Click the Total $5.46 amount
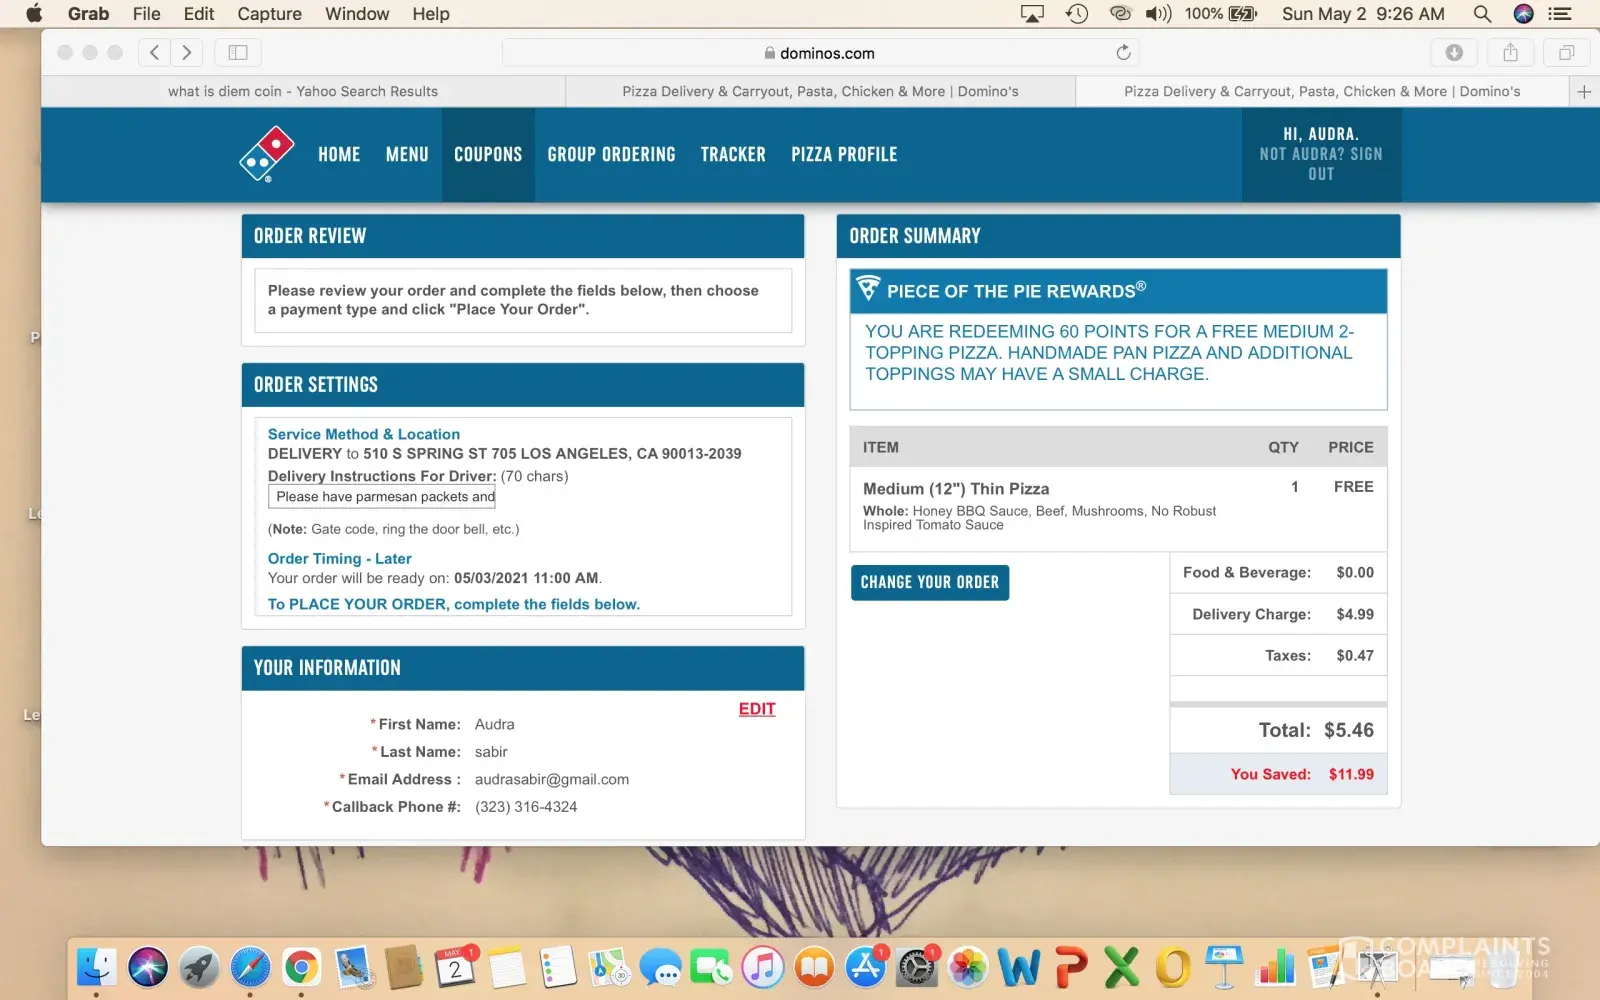The image size is (1600, 1000). coord(1349,730)
